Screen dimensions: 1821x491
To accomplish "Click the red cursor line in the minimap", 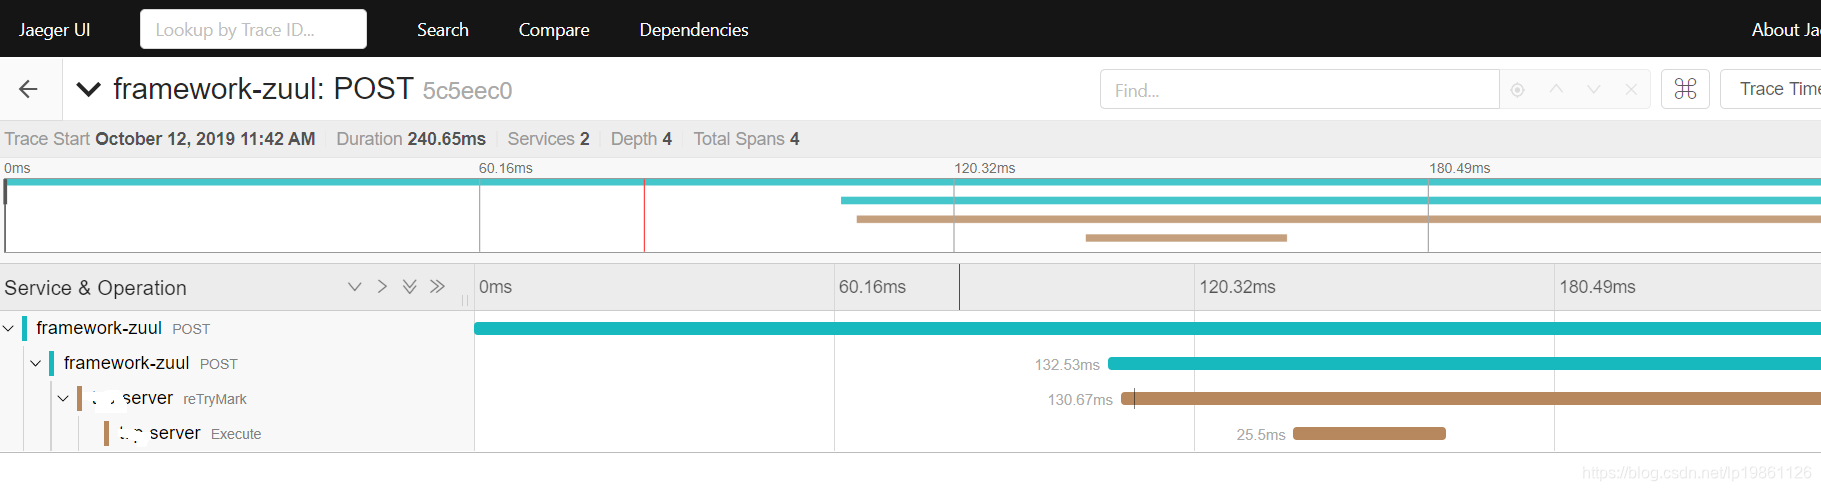I will [644, 215].
